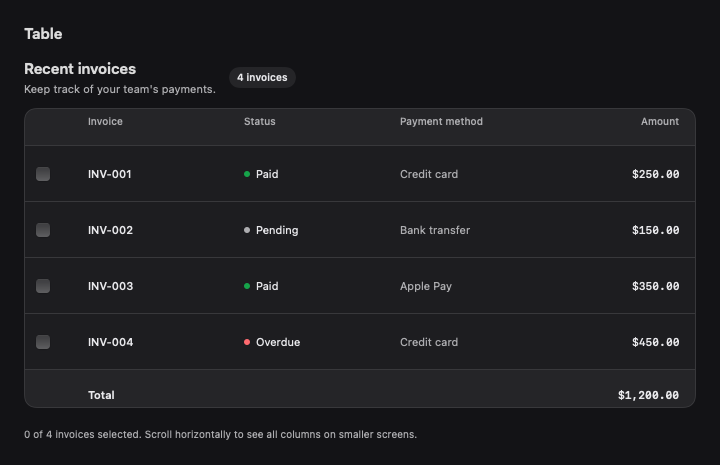Click the Invoice column header
This screenshot has height=465, width=720.
[105, 122]
